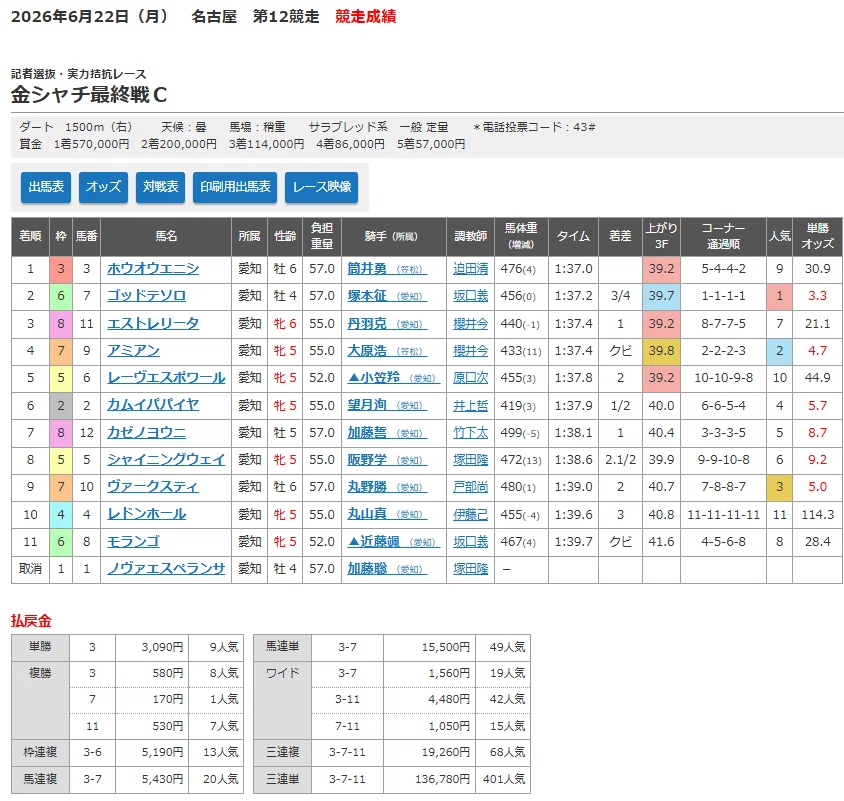Click the 馬名 column header
844x801 pixels.
[166, 236]
